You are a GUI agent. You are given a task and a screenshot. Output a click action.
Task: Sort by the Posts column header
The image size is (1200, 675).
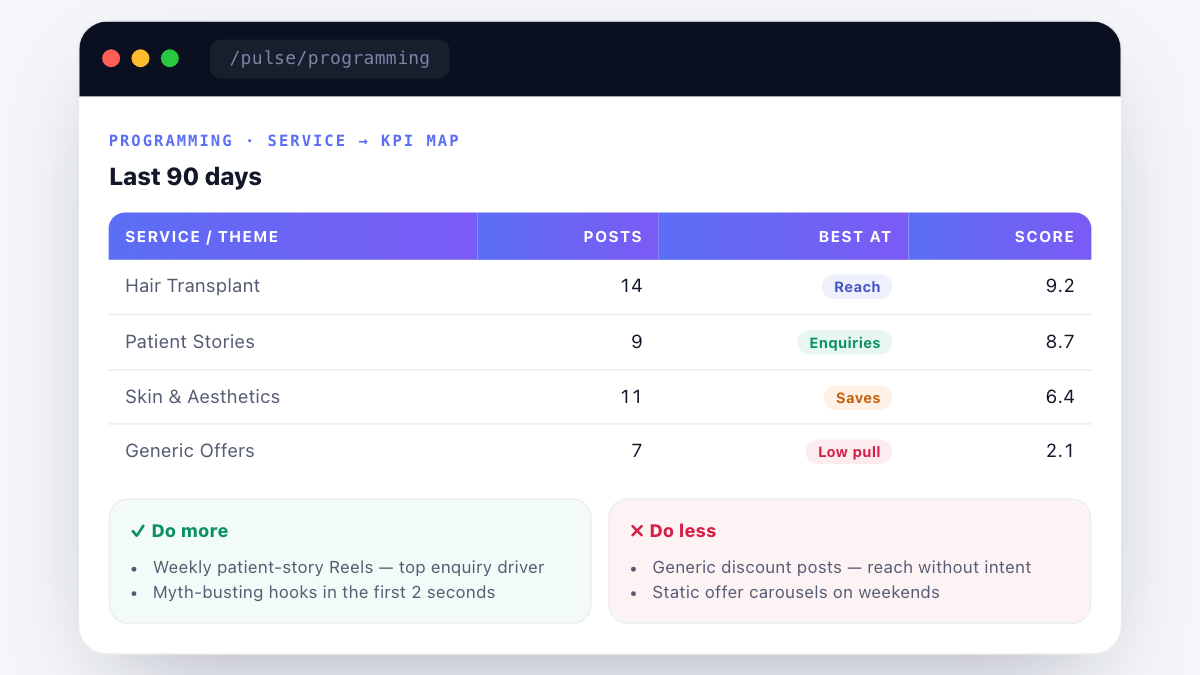[568, 237]
